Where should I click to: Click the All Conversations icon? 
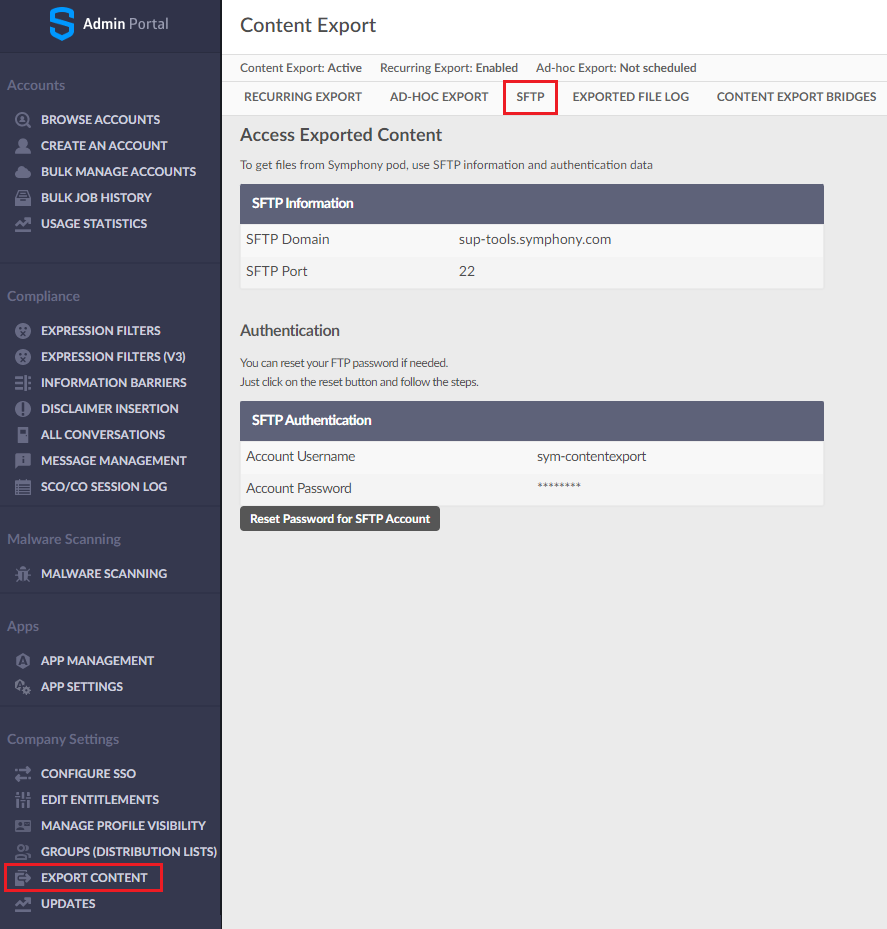tap(23, 435)
